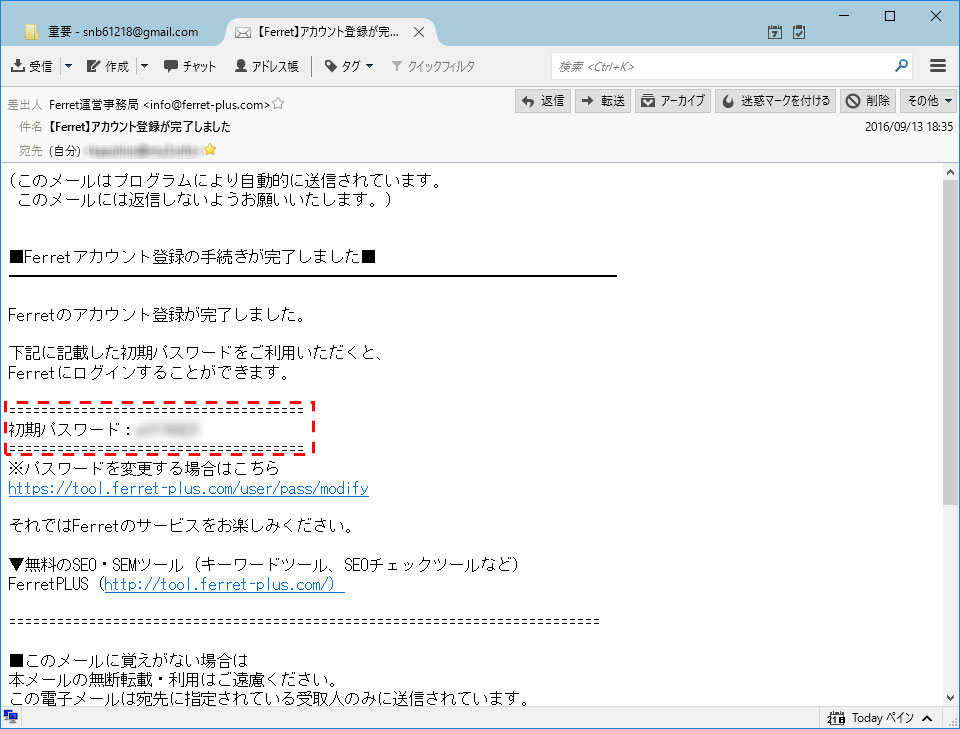Click the subject 【Ferret】アカウント登録が完了しました
The width and height of the screenshot is (960, 729).
(x=140, y=127)
